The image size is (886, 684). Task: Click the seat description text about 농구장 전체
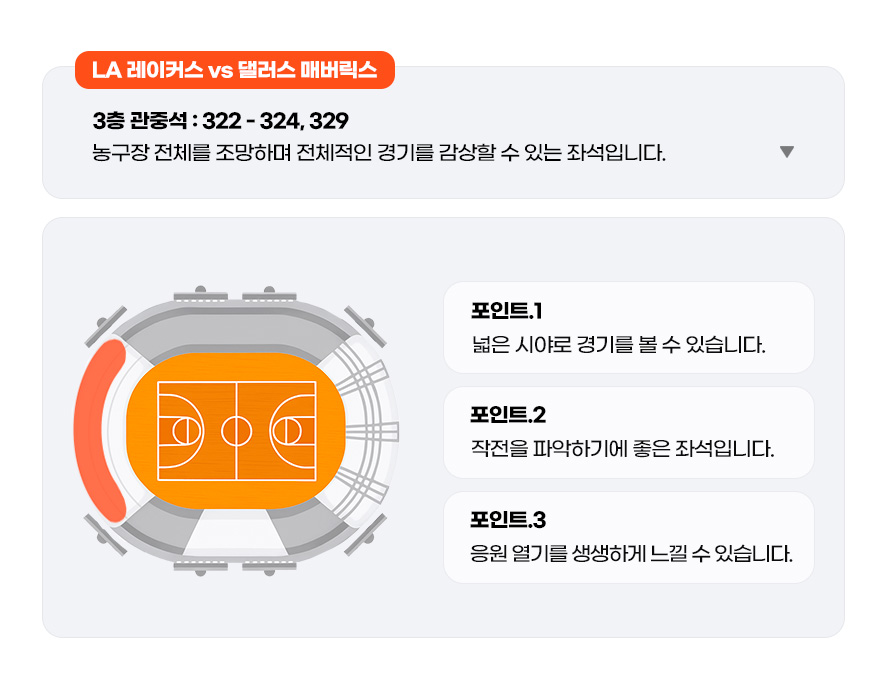[x=379, y=152]
